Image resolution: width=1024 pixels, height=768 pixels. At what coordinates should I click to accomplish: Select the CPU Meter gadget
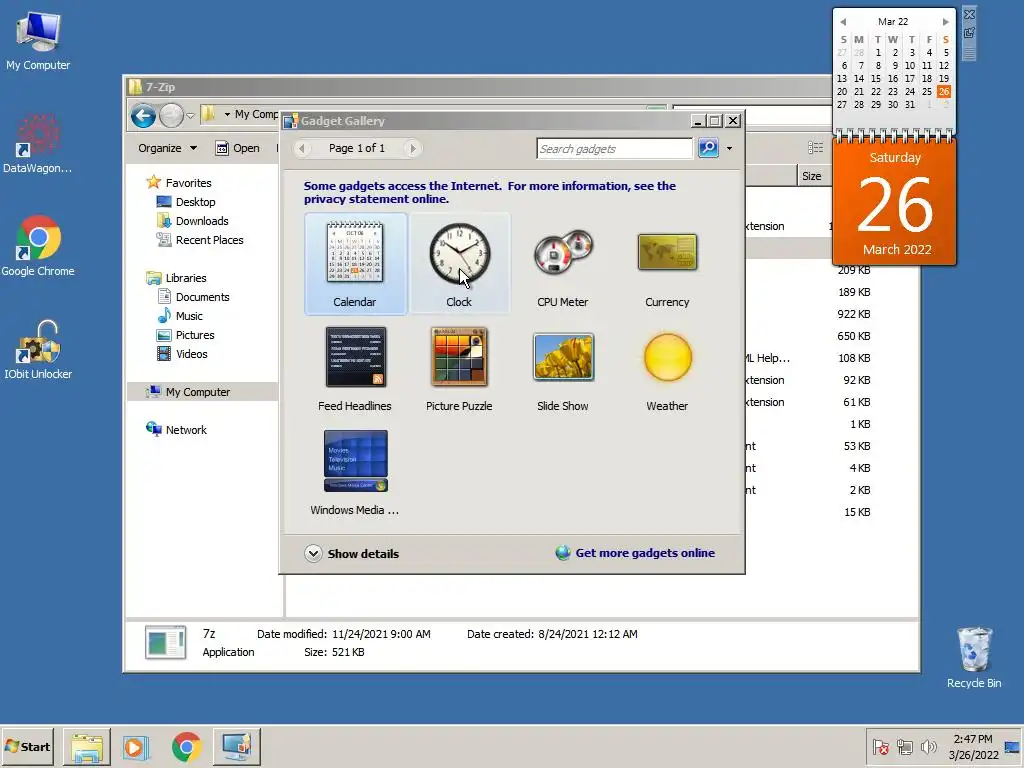point(562,264)
